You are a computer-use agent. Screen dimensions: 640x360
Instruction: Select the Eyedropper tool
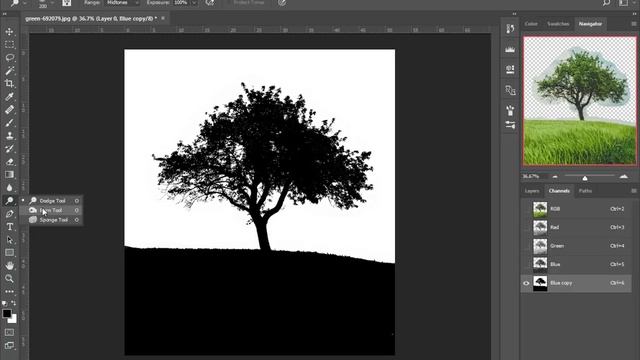tap(9, 97)
